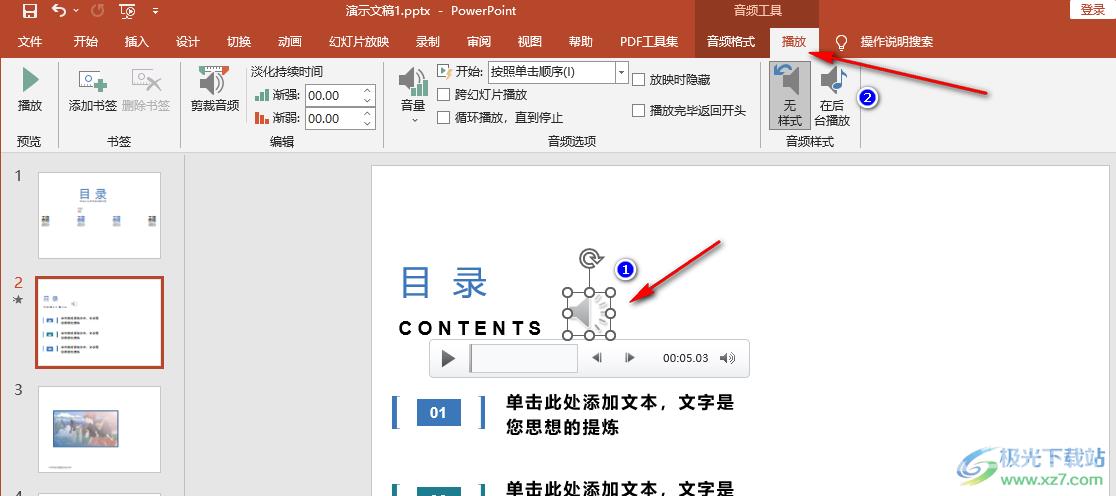This screenshot has width=1116, height=496.
Task: Open the File (文件) tab
Action: click(30, 42)
